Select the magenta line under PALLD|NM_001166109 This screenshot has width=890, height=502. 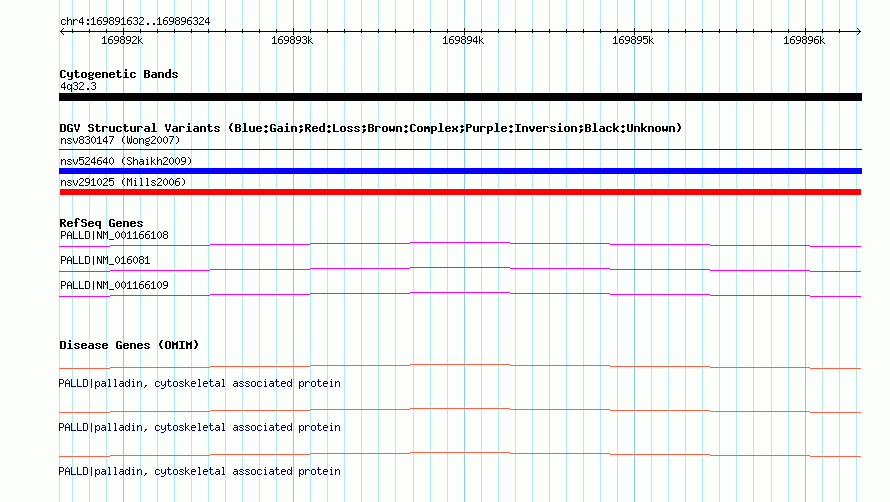[x=460, y=294]
